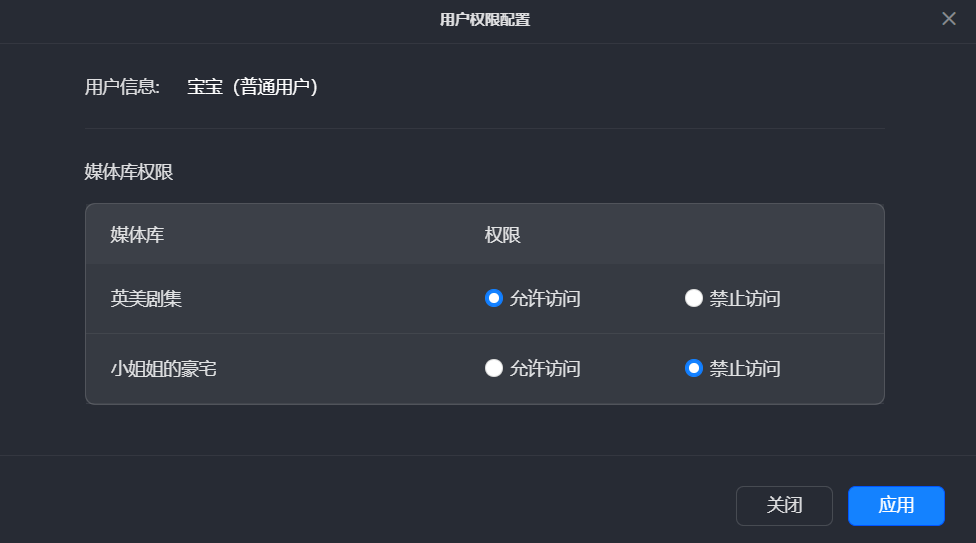Screen dimensions: 976x543
Task: Click 禁止访问 label text in 小姐姐的豪宅 row
Action: tap(745, 368)
